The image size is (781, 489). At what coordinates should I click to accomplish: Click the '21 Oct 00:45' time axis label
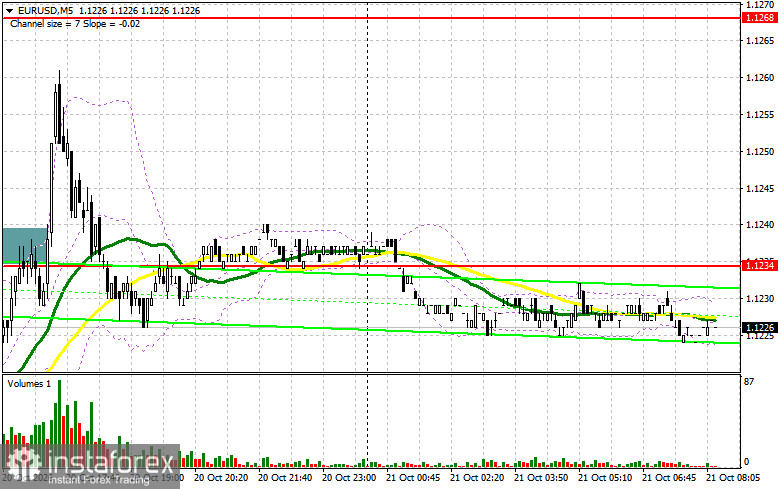(413, 478)
